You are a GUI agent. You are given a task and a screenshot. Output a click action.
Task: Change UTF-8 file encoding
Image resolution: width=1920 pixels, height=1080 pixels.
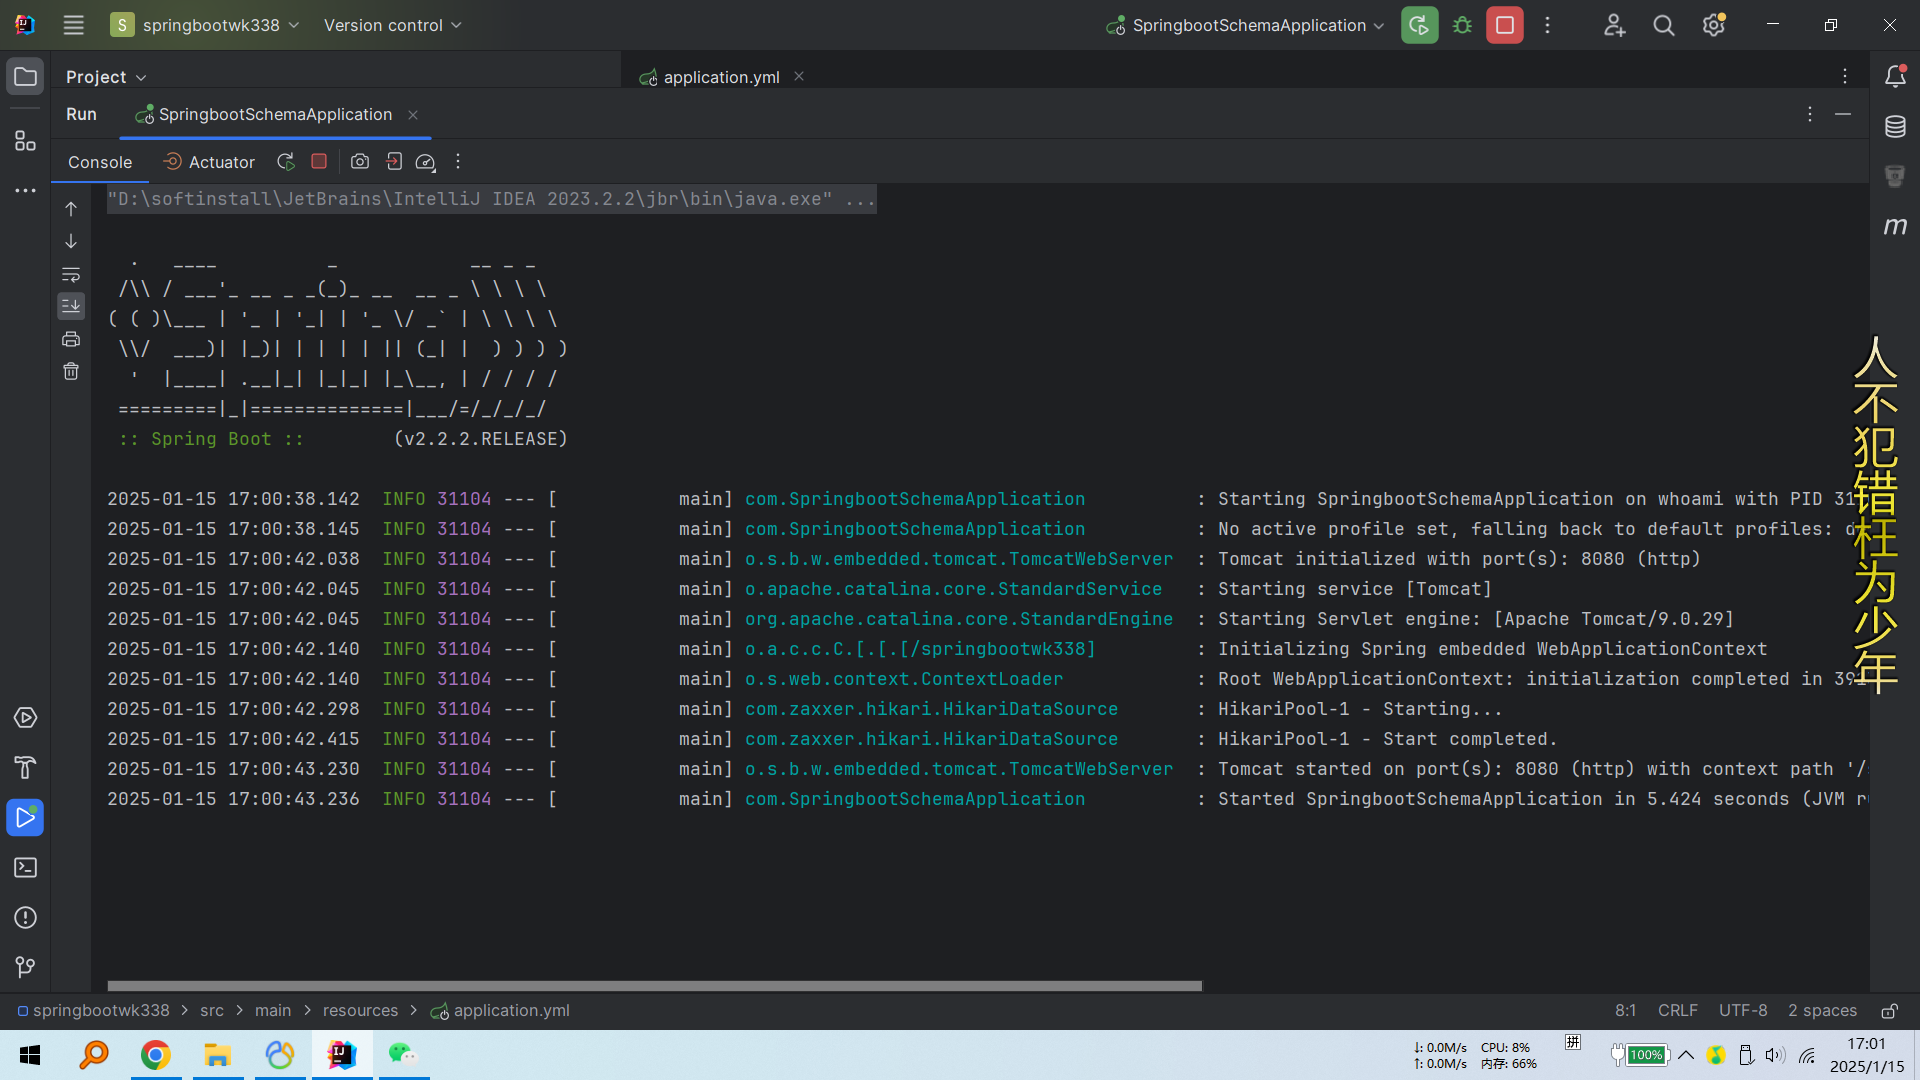point(1743,1011)
